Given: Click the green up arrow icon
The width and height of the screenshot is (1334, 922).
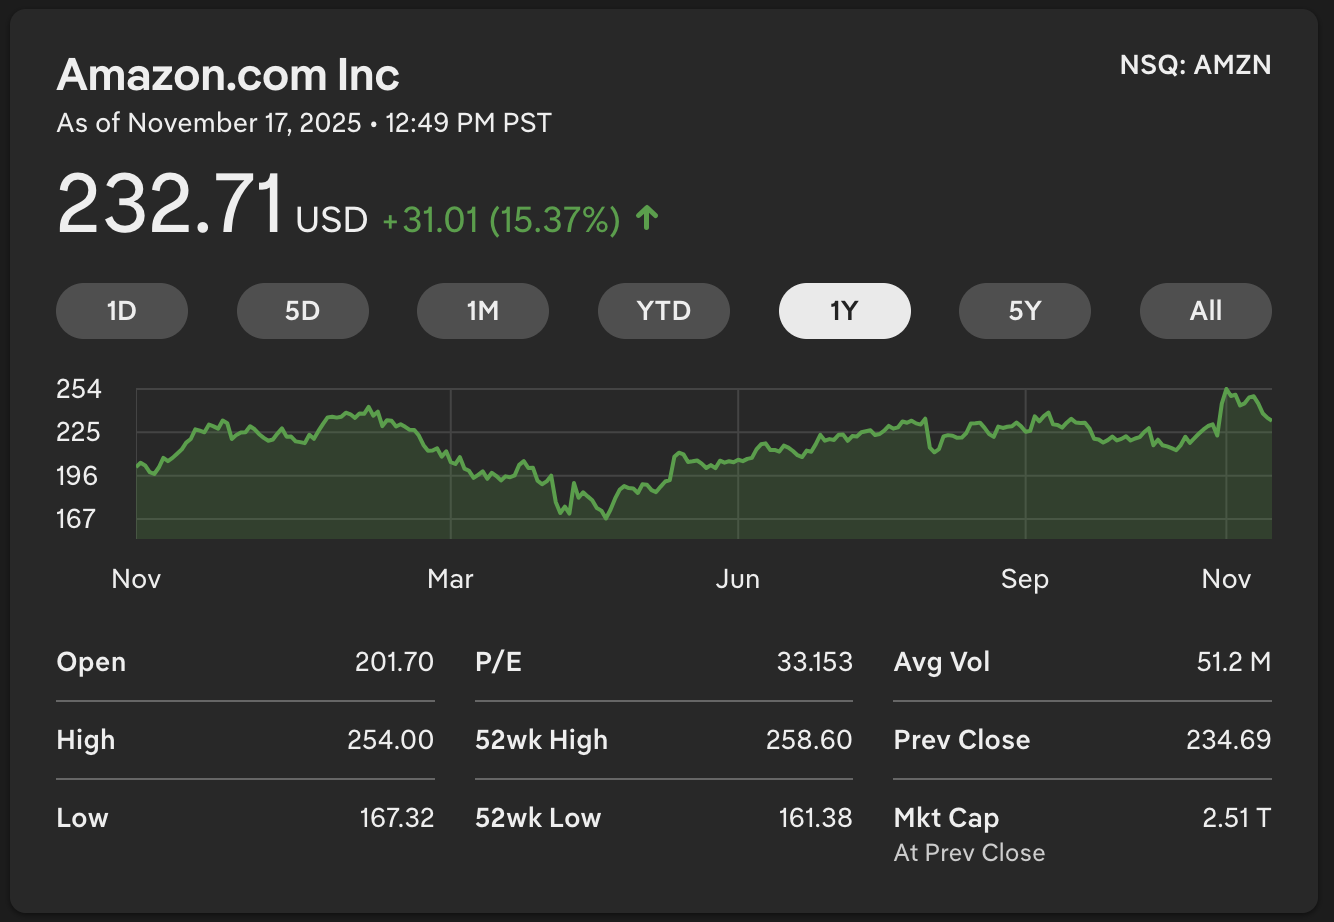Looking at the screenshot, I should [647, 218].
